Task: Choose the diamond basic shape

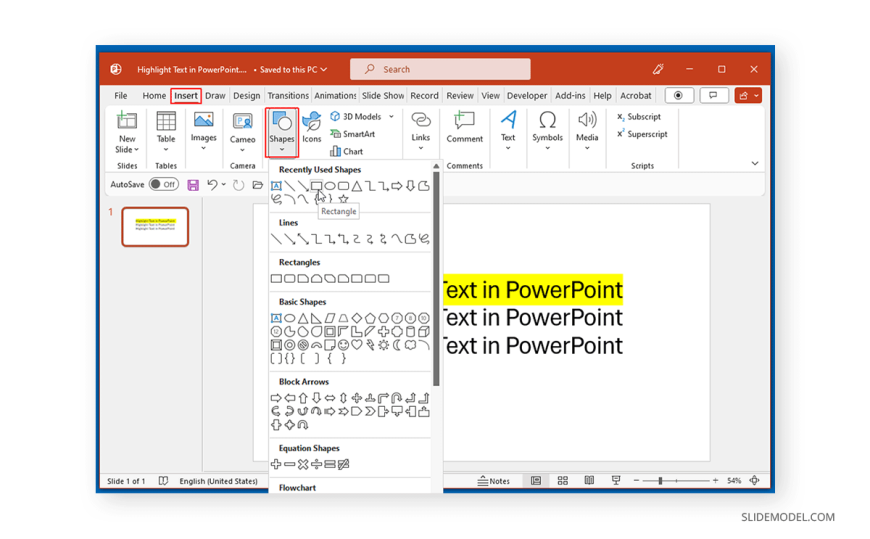Action: click(357, 318)
